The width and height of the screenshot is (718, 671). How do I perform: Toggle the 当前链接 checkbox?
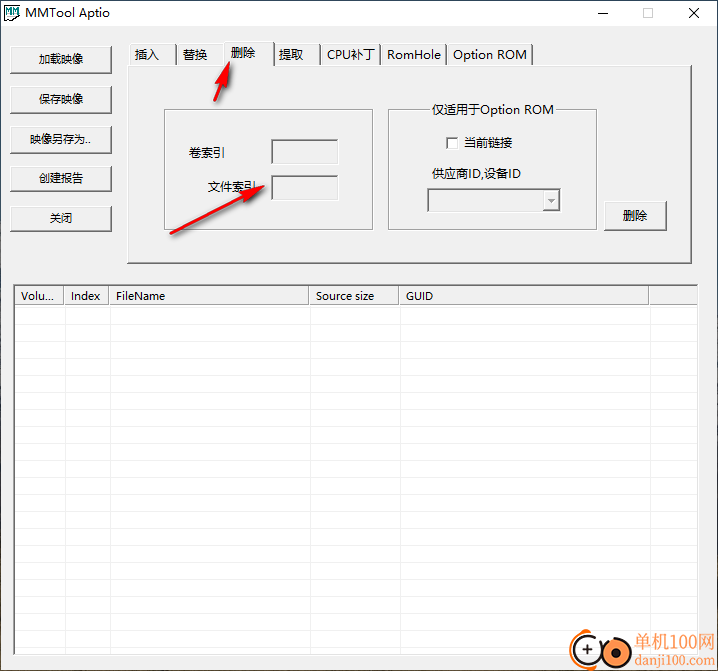tap(452, 143)
